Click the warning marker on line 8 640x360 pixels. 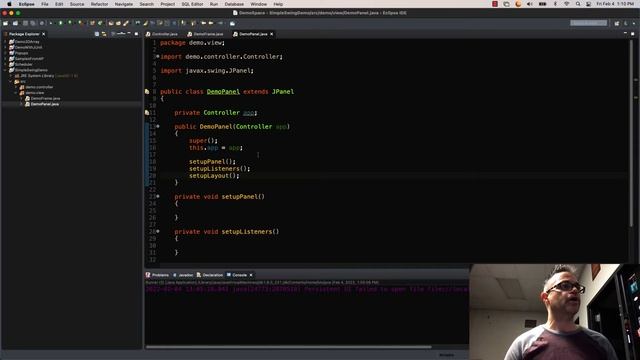click(x=147, y=92)
